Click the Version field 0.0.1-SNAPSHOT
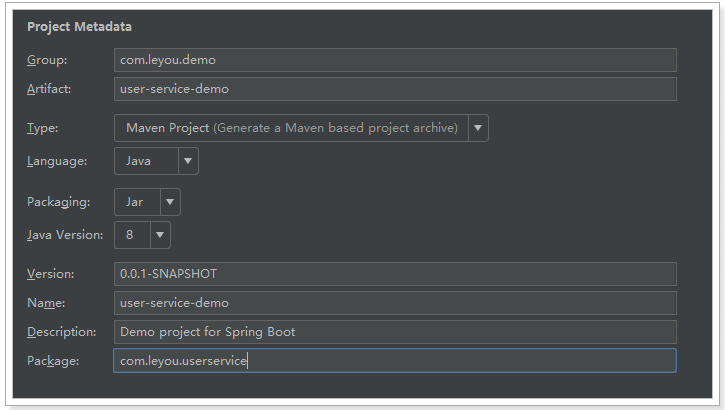This screenshot has width=727, height=410. (395, 274)
